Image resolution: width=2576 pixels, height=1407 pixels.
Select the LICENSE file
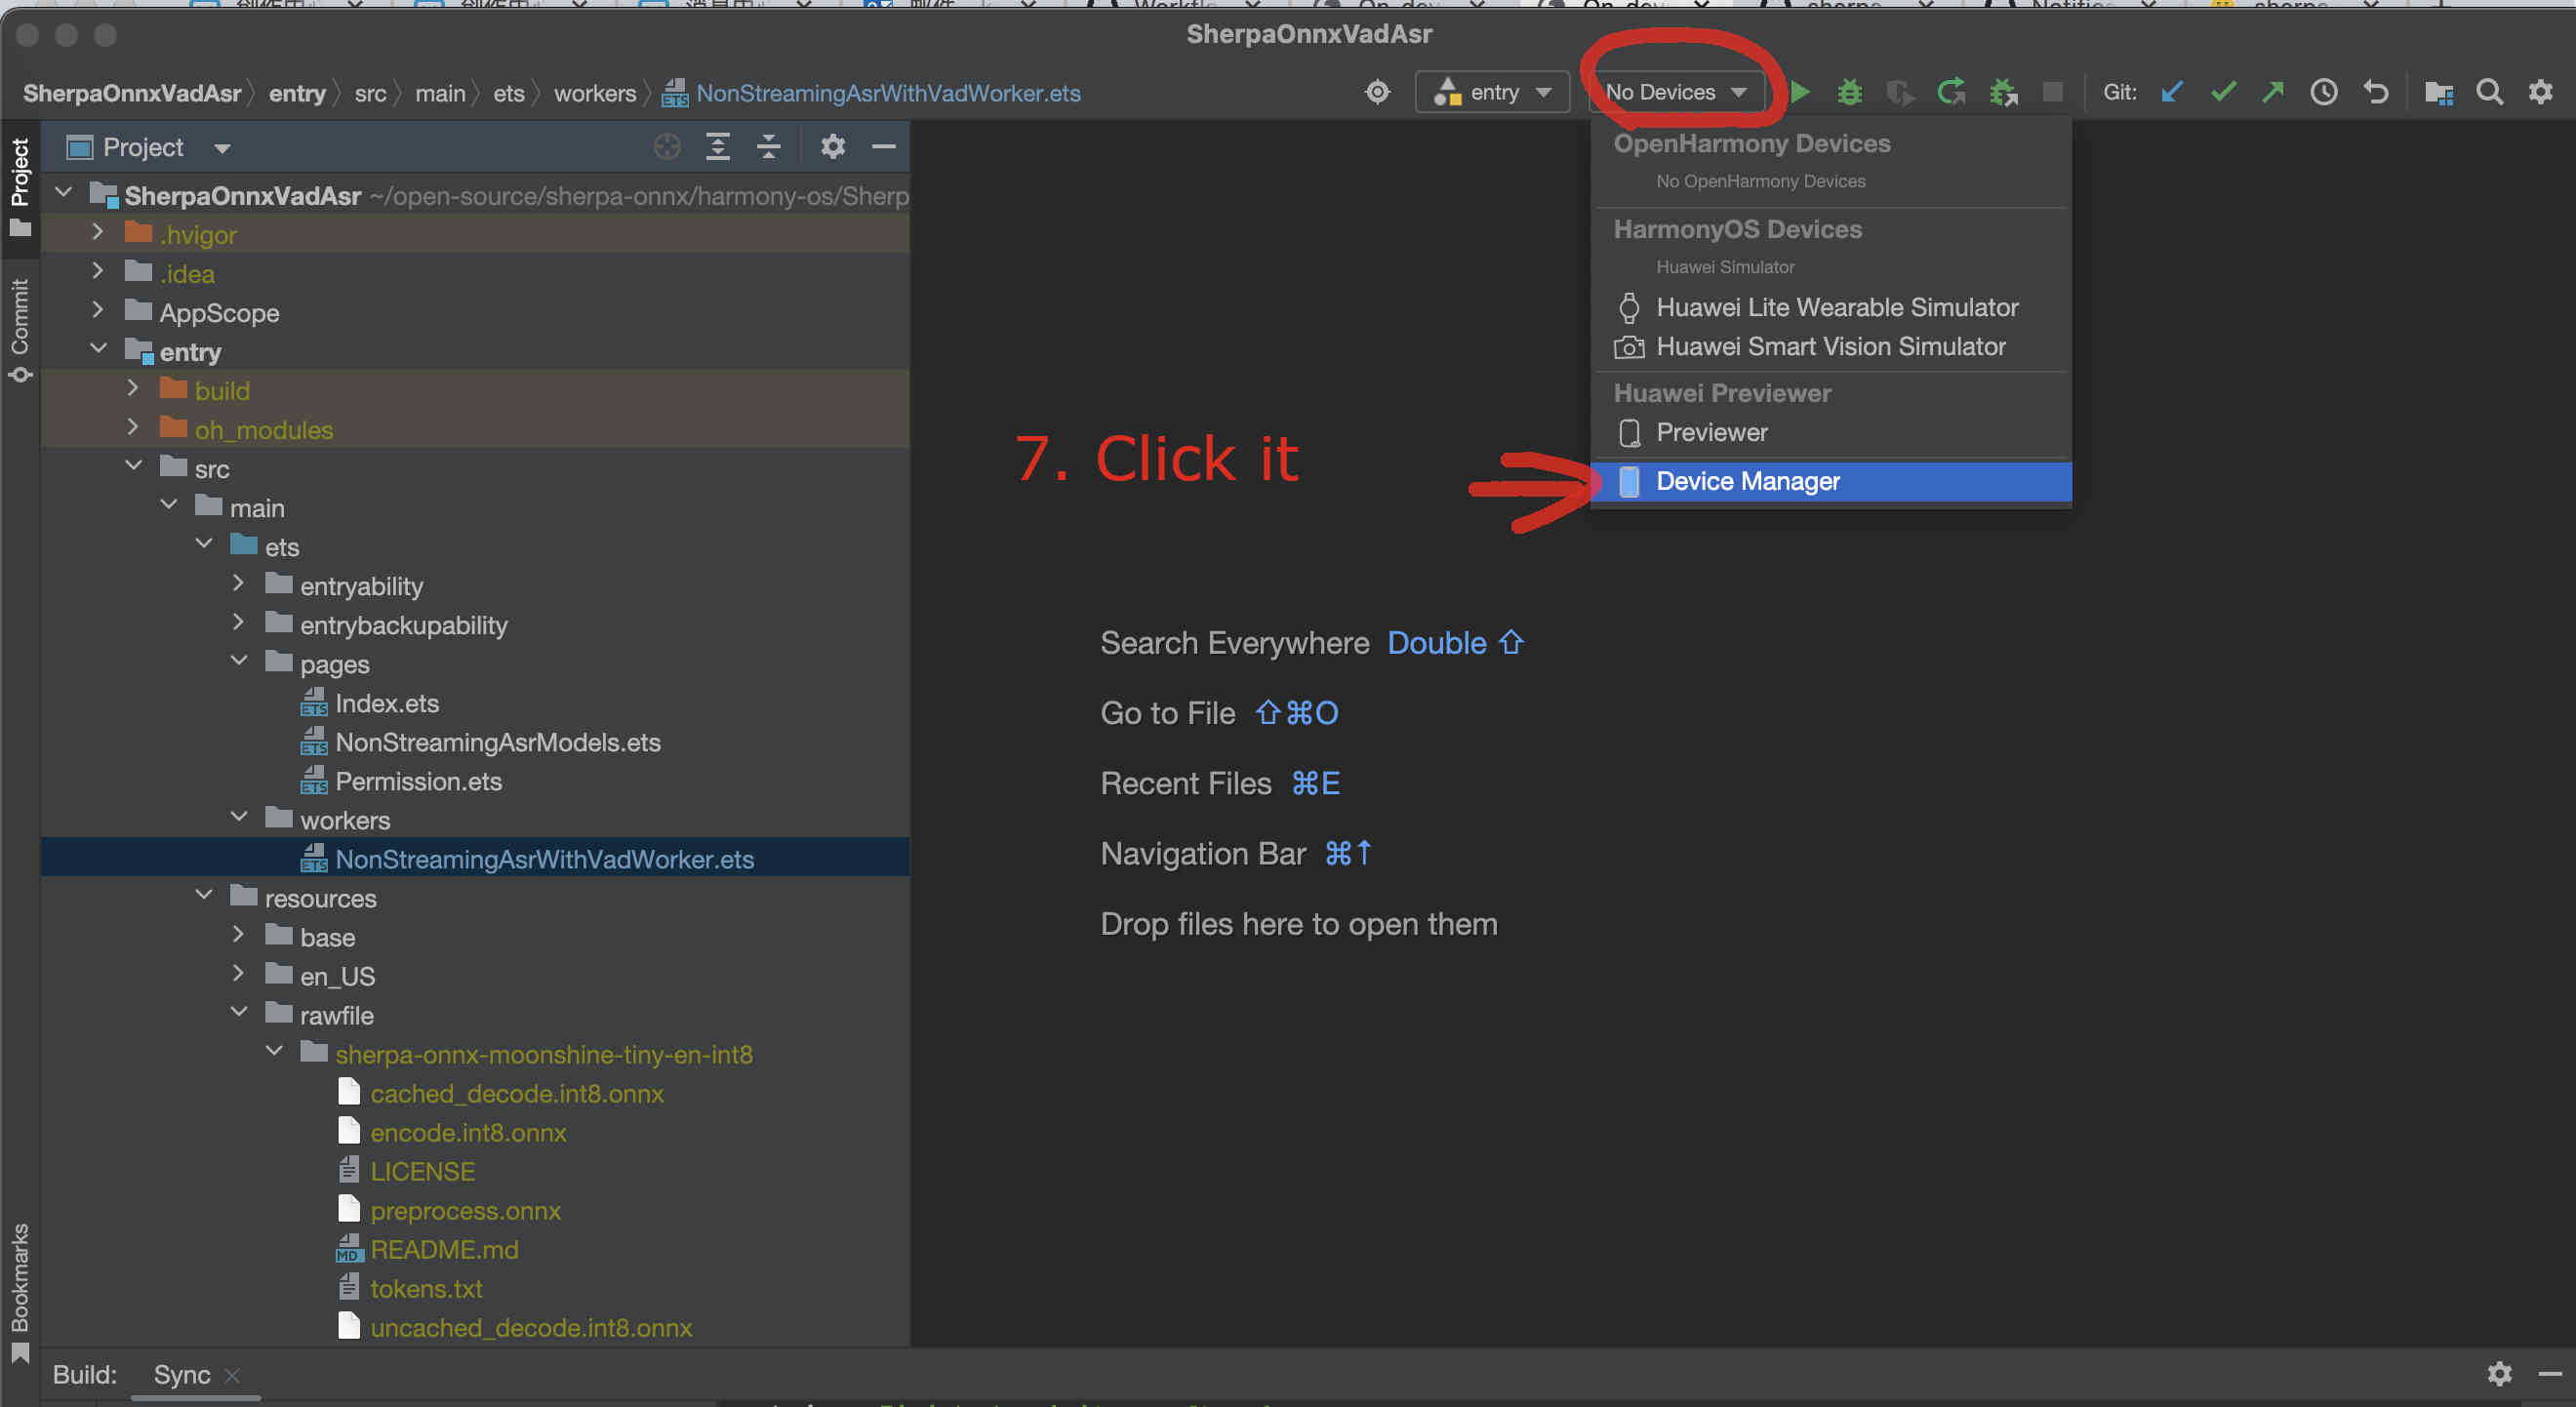click(x=422, y=1171)
